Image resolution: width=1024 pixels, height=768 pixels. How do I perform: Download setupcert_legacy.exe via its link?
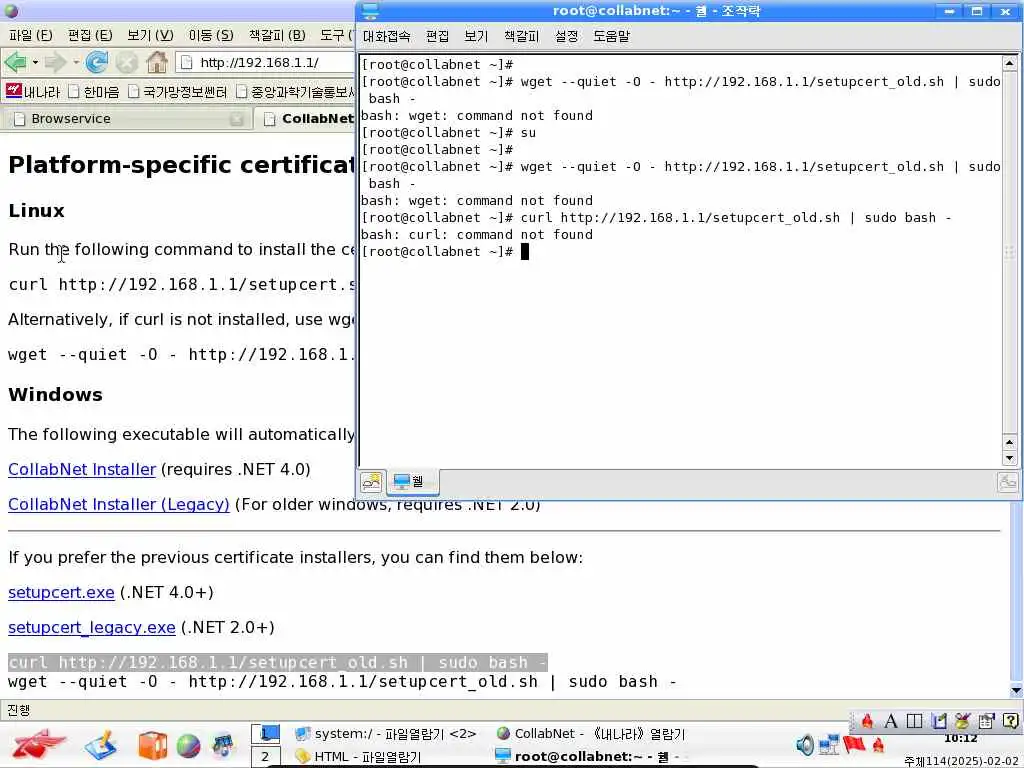(x=91, y=628)
